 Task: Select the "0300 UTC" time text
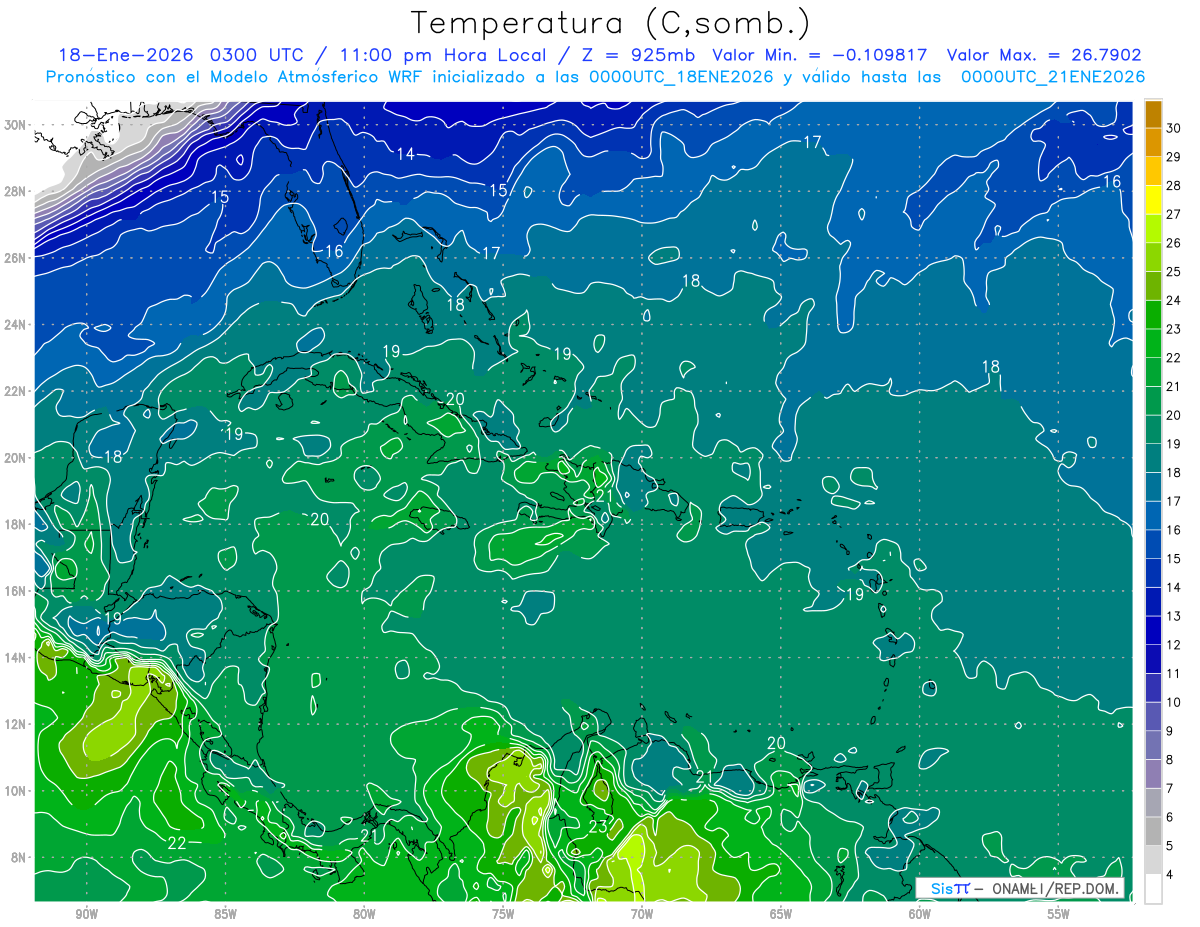(x=258, y=55)
